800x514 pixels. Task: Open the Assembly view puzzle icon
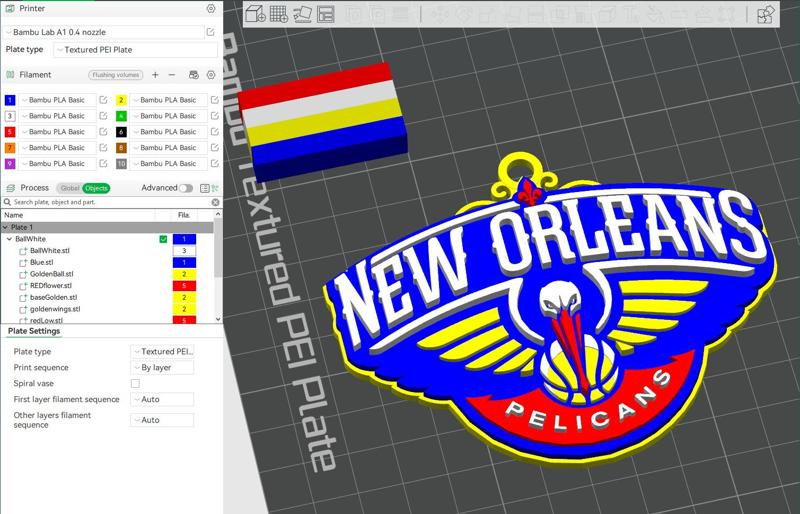(x=765, y=14)
